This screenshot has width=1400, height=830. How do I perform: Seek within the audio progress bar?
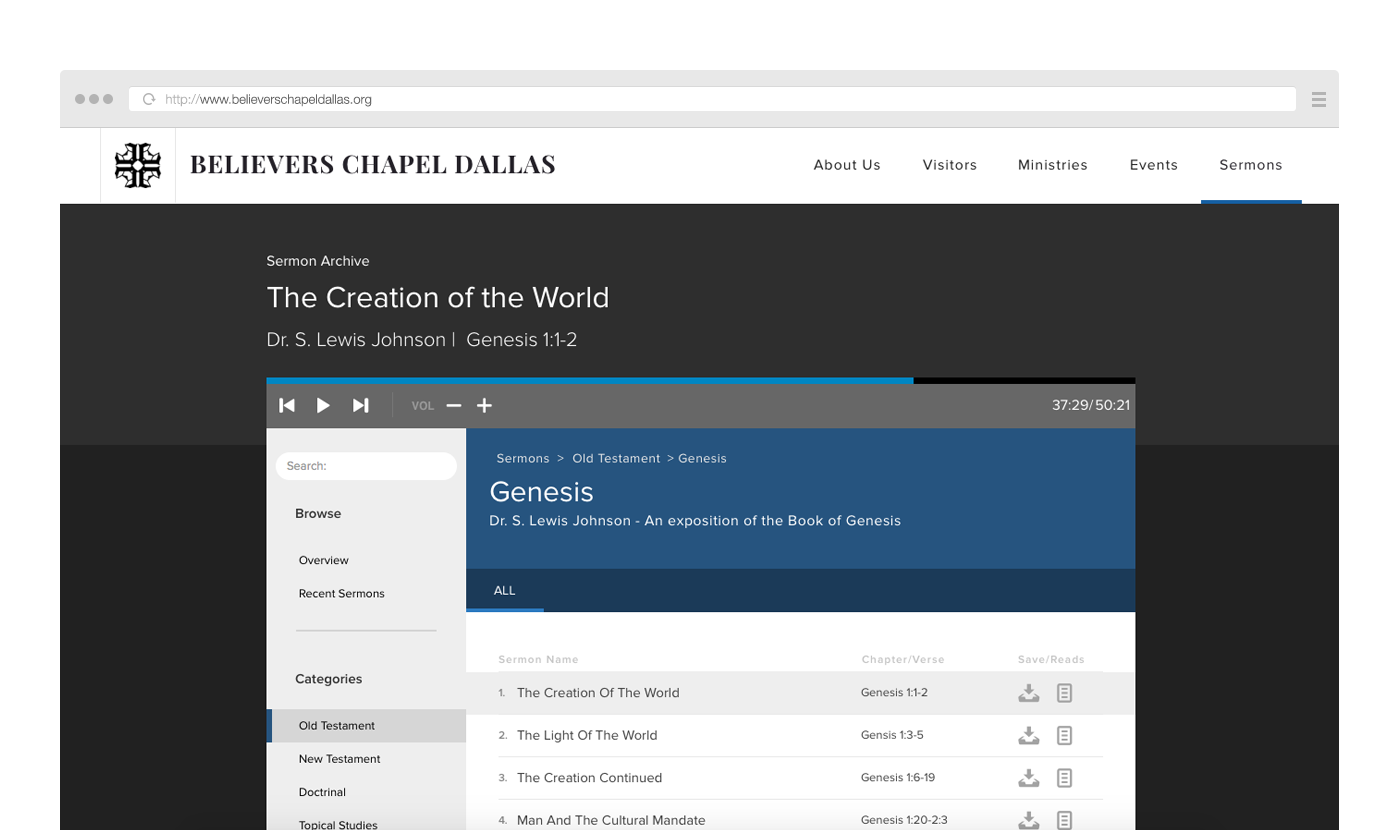point(700,381)
